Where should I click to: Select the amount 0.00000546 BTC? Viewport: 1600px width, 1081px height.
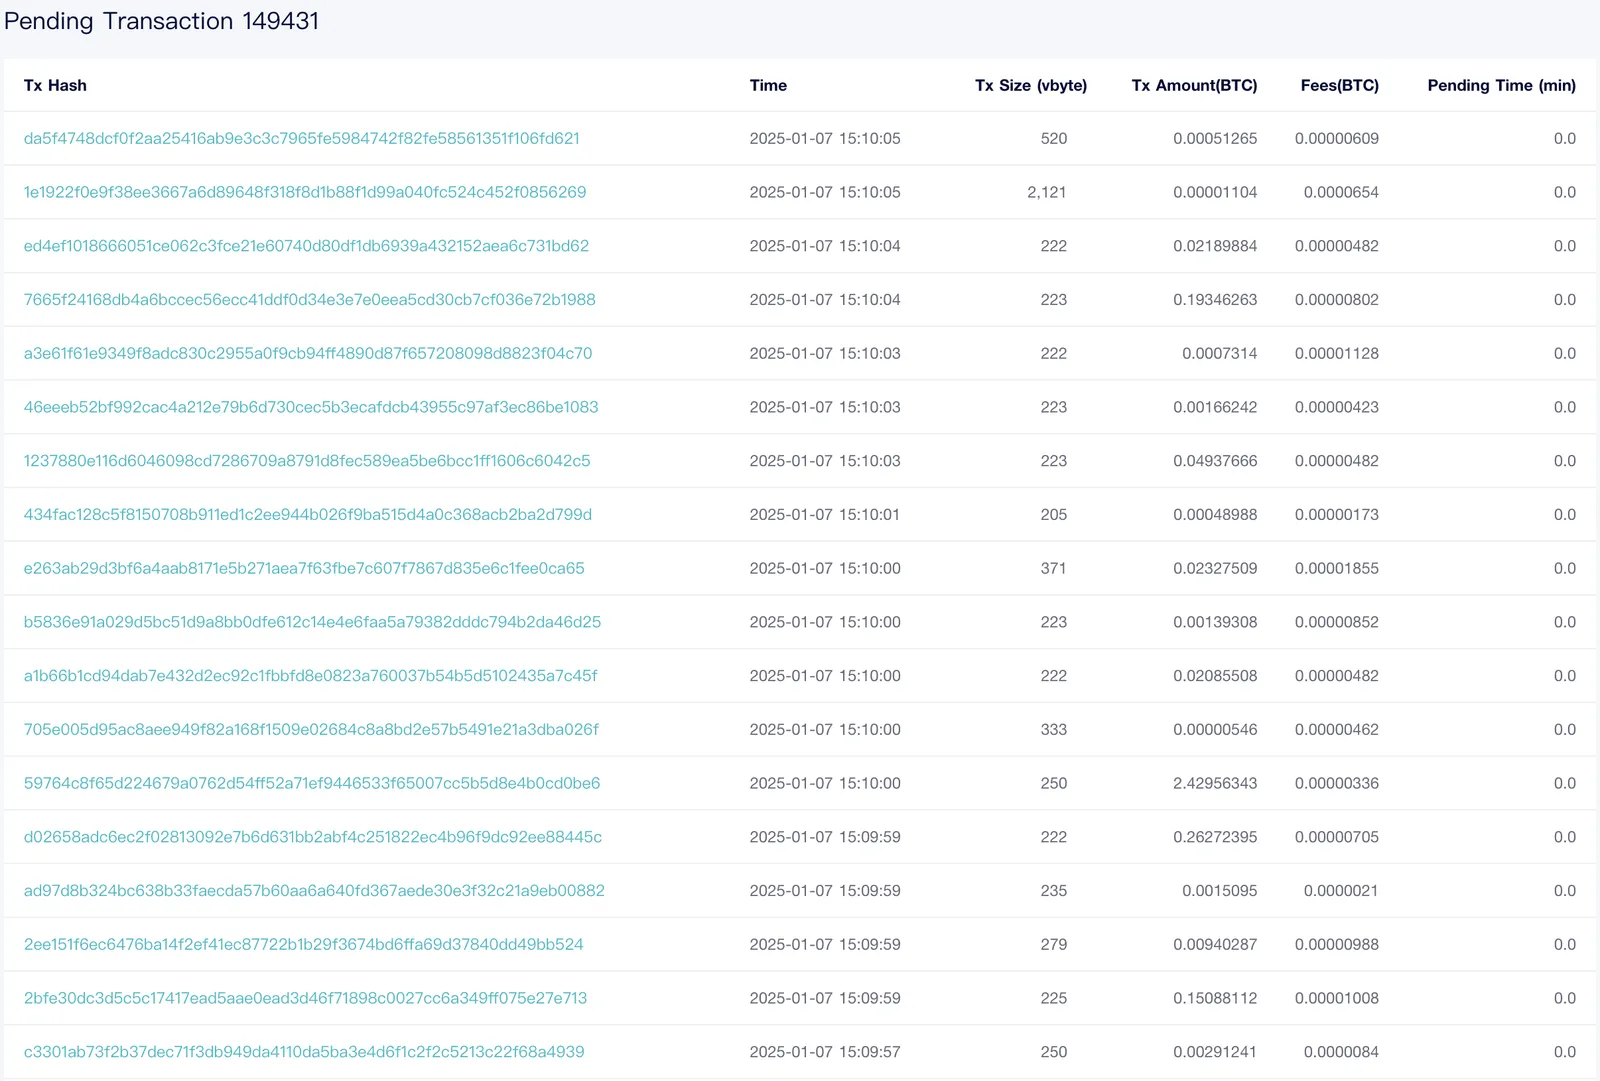coord(1215,730)
